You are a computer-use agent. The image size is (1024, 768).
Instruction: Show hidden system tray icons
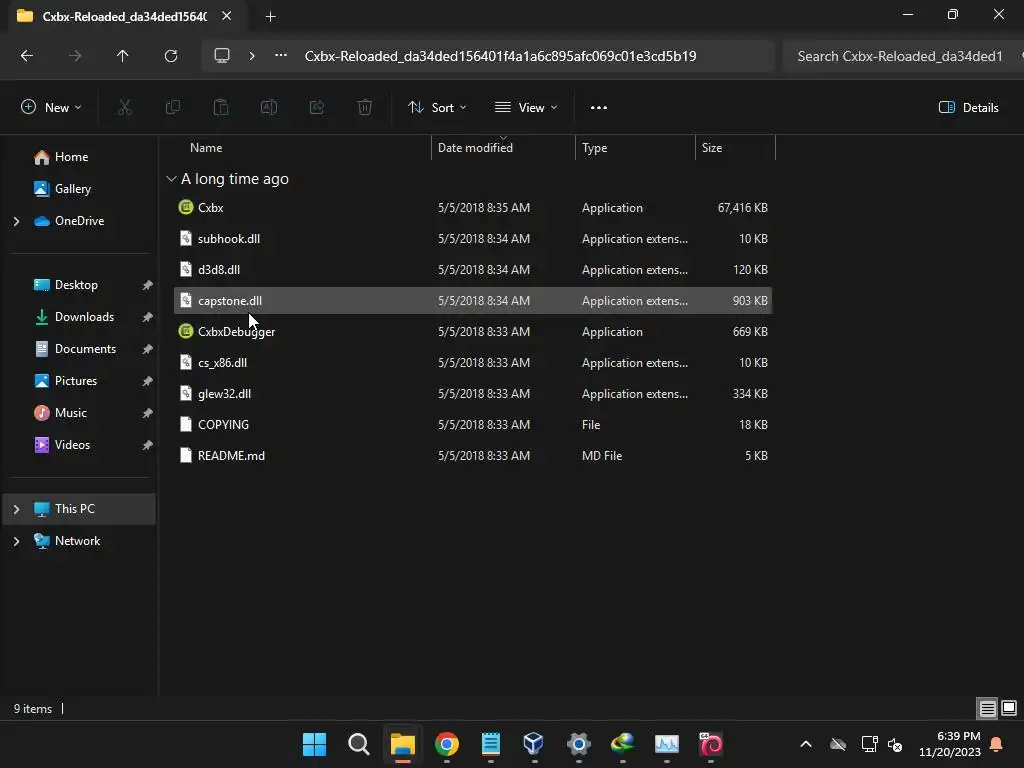pyautogui.click(x=806, y=744)
